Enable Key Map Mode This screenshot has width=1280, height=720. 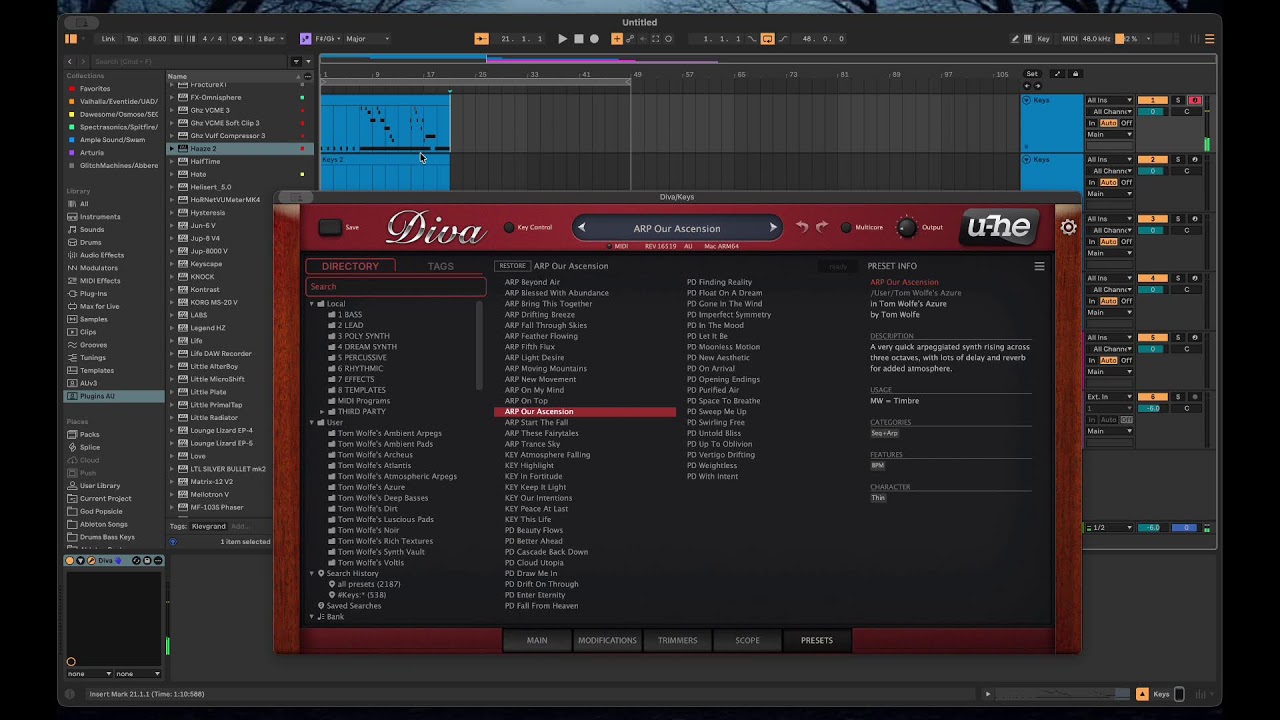pos(1043,39)
